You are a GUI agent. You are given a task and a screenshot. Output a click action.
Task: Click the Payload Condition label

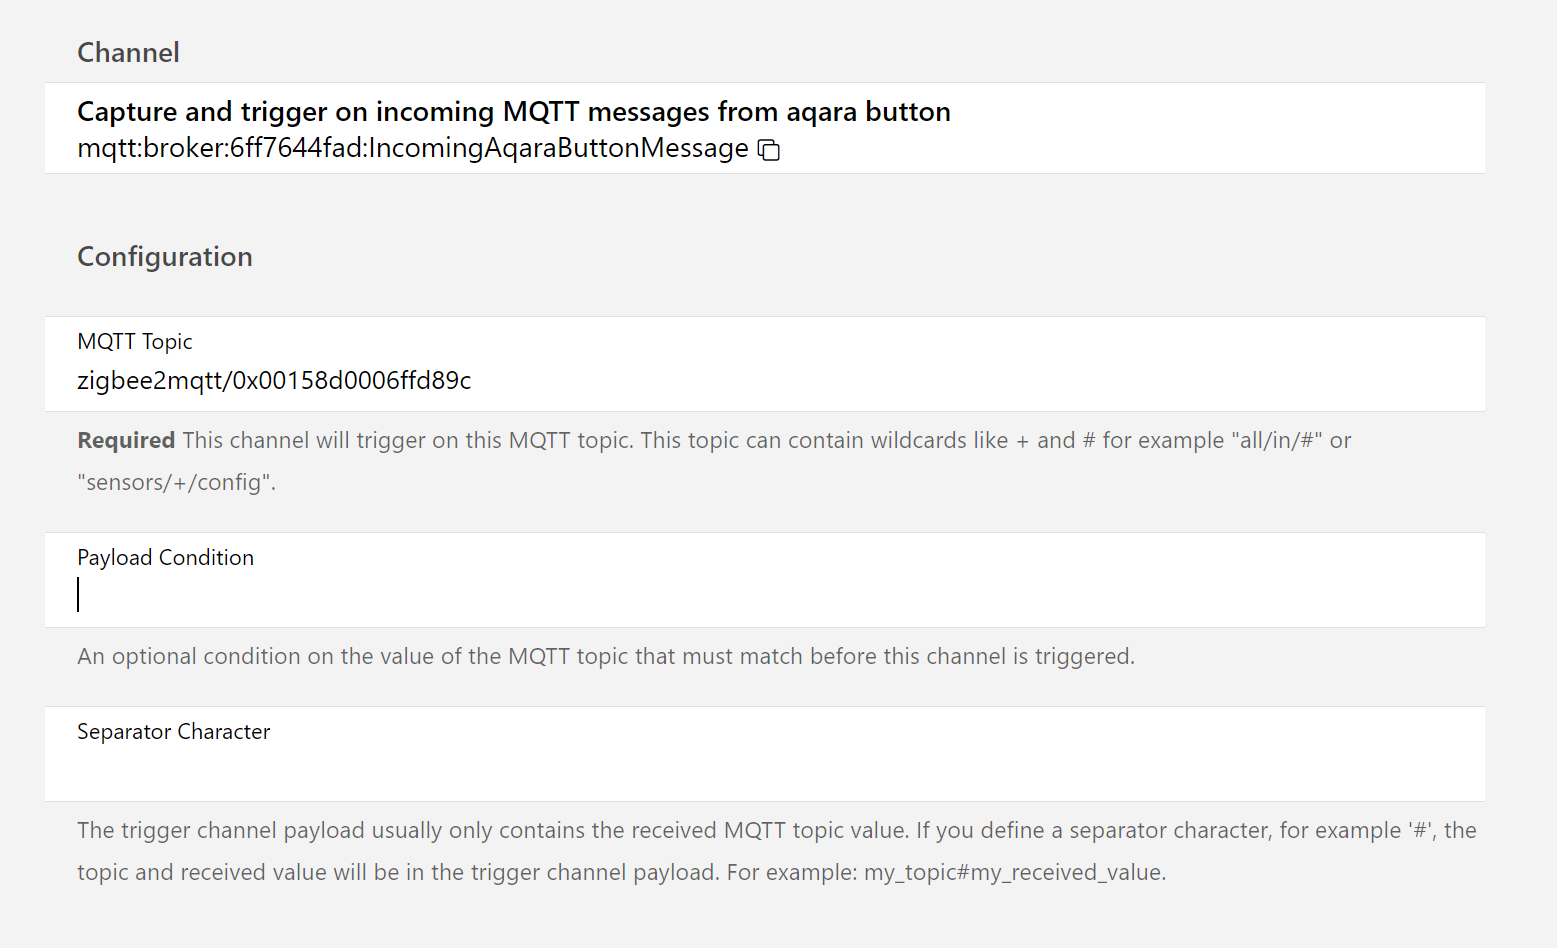(165, 558)
